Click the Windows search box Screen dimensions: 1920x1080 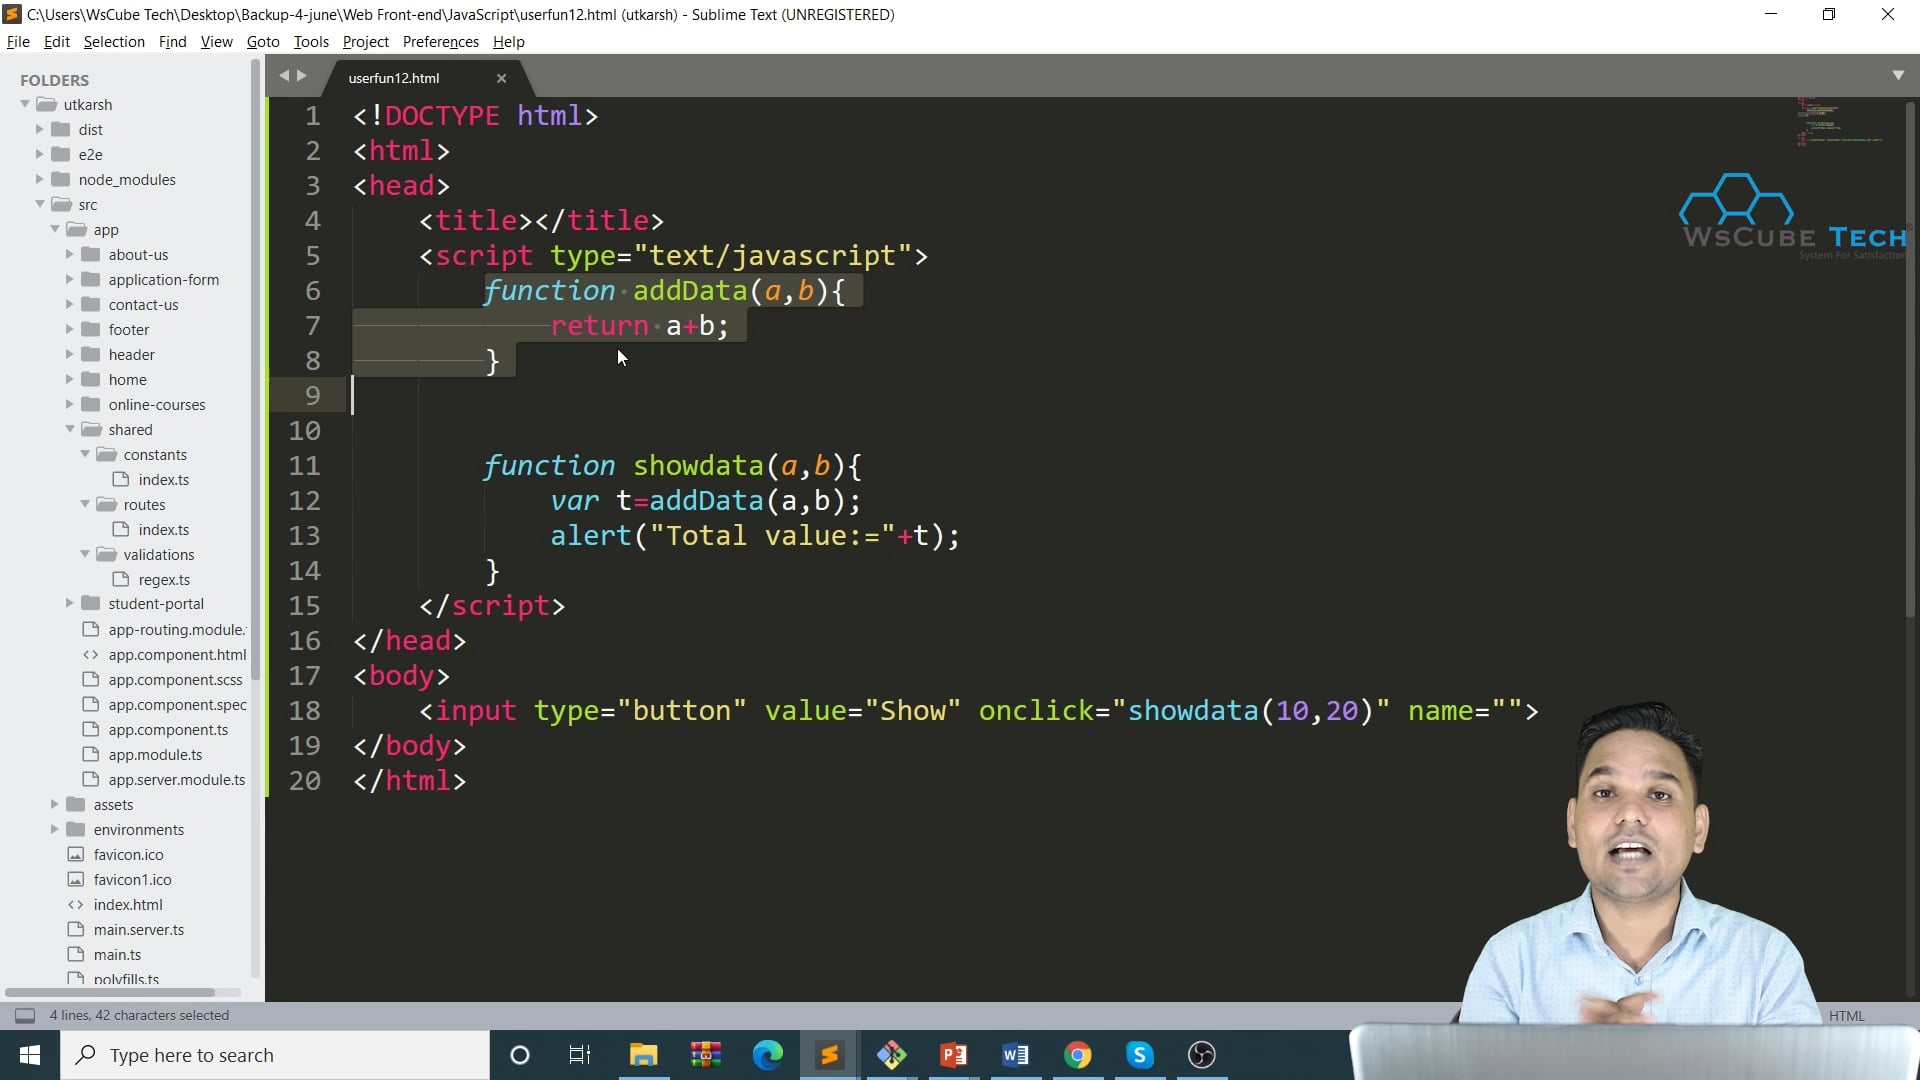pos(275,1055)
